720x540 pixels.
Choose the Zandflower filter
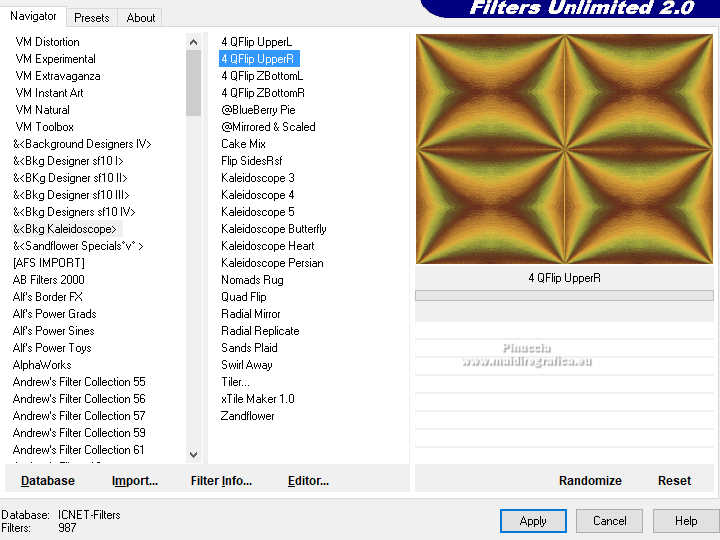[248, 416]
